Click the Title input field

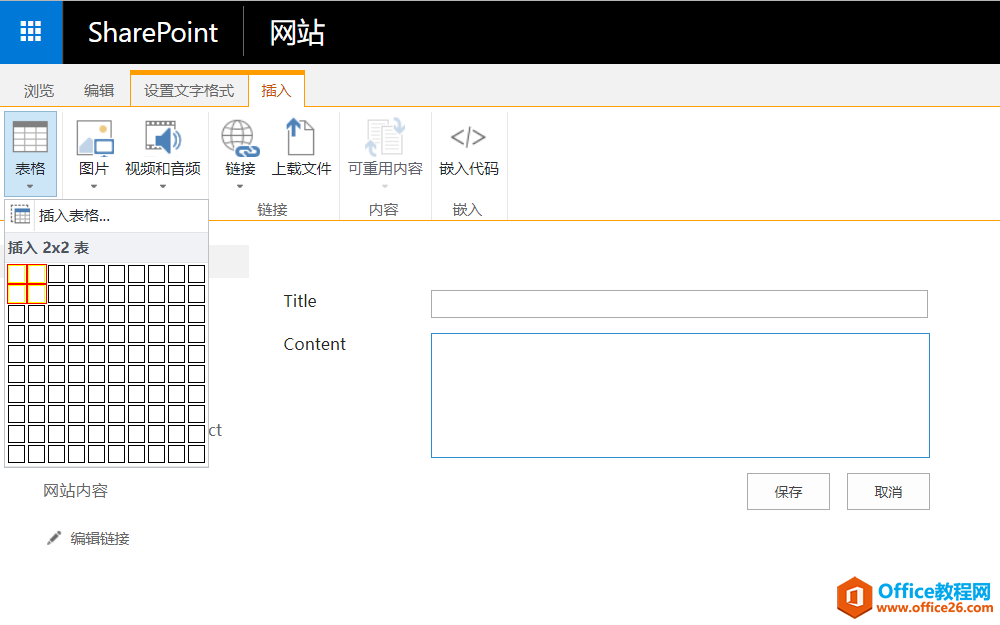(679, 303)
